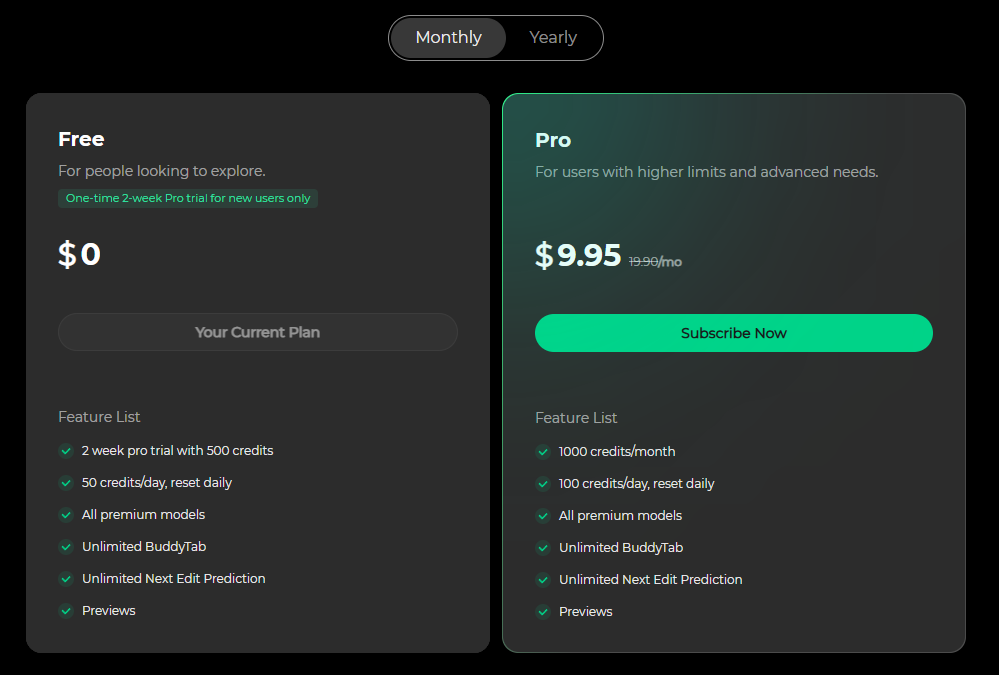Click checkmark beside 50 credits/day
This screenshot has width=999, height=675.
tap(66, 483)
